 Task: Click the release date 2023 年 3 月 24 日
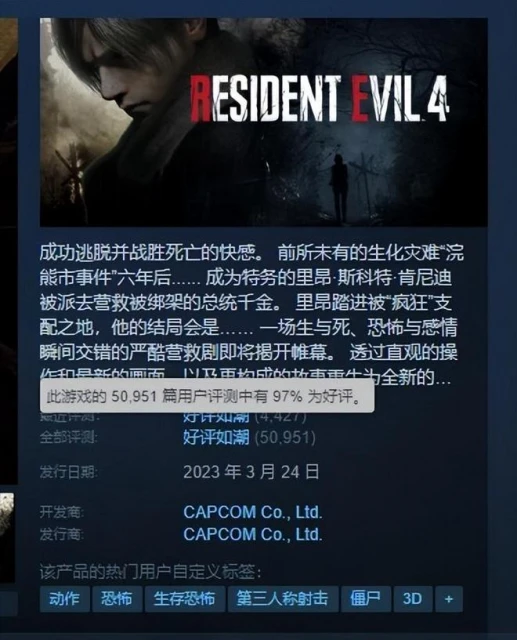tap(251, 472)
